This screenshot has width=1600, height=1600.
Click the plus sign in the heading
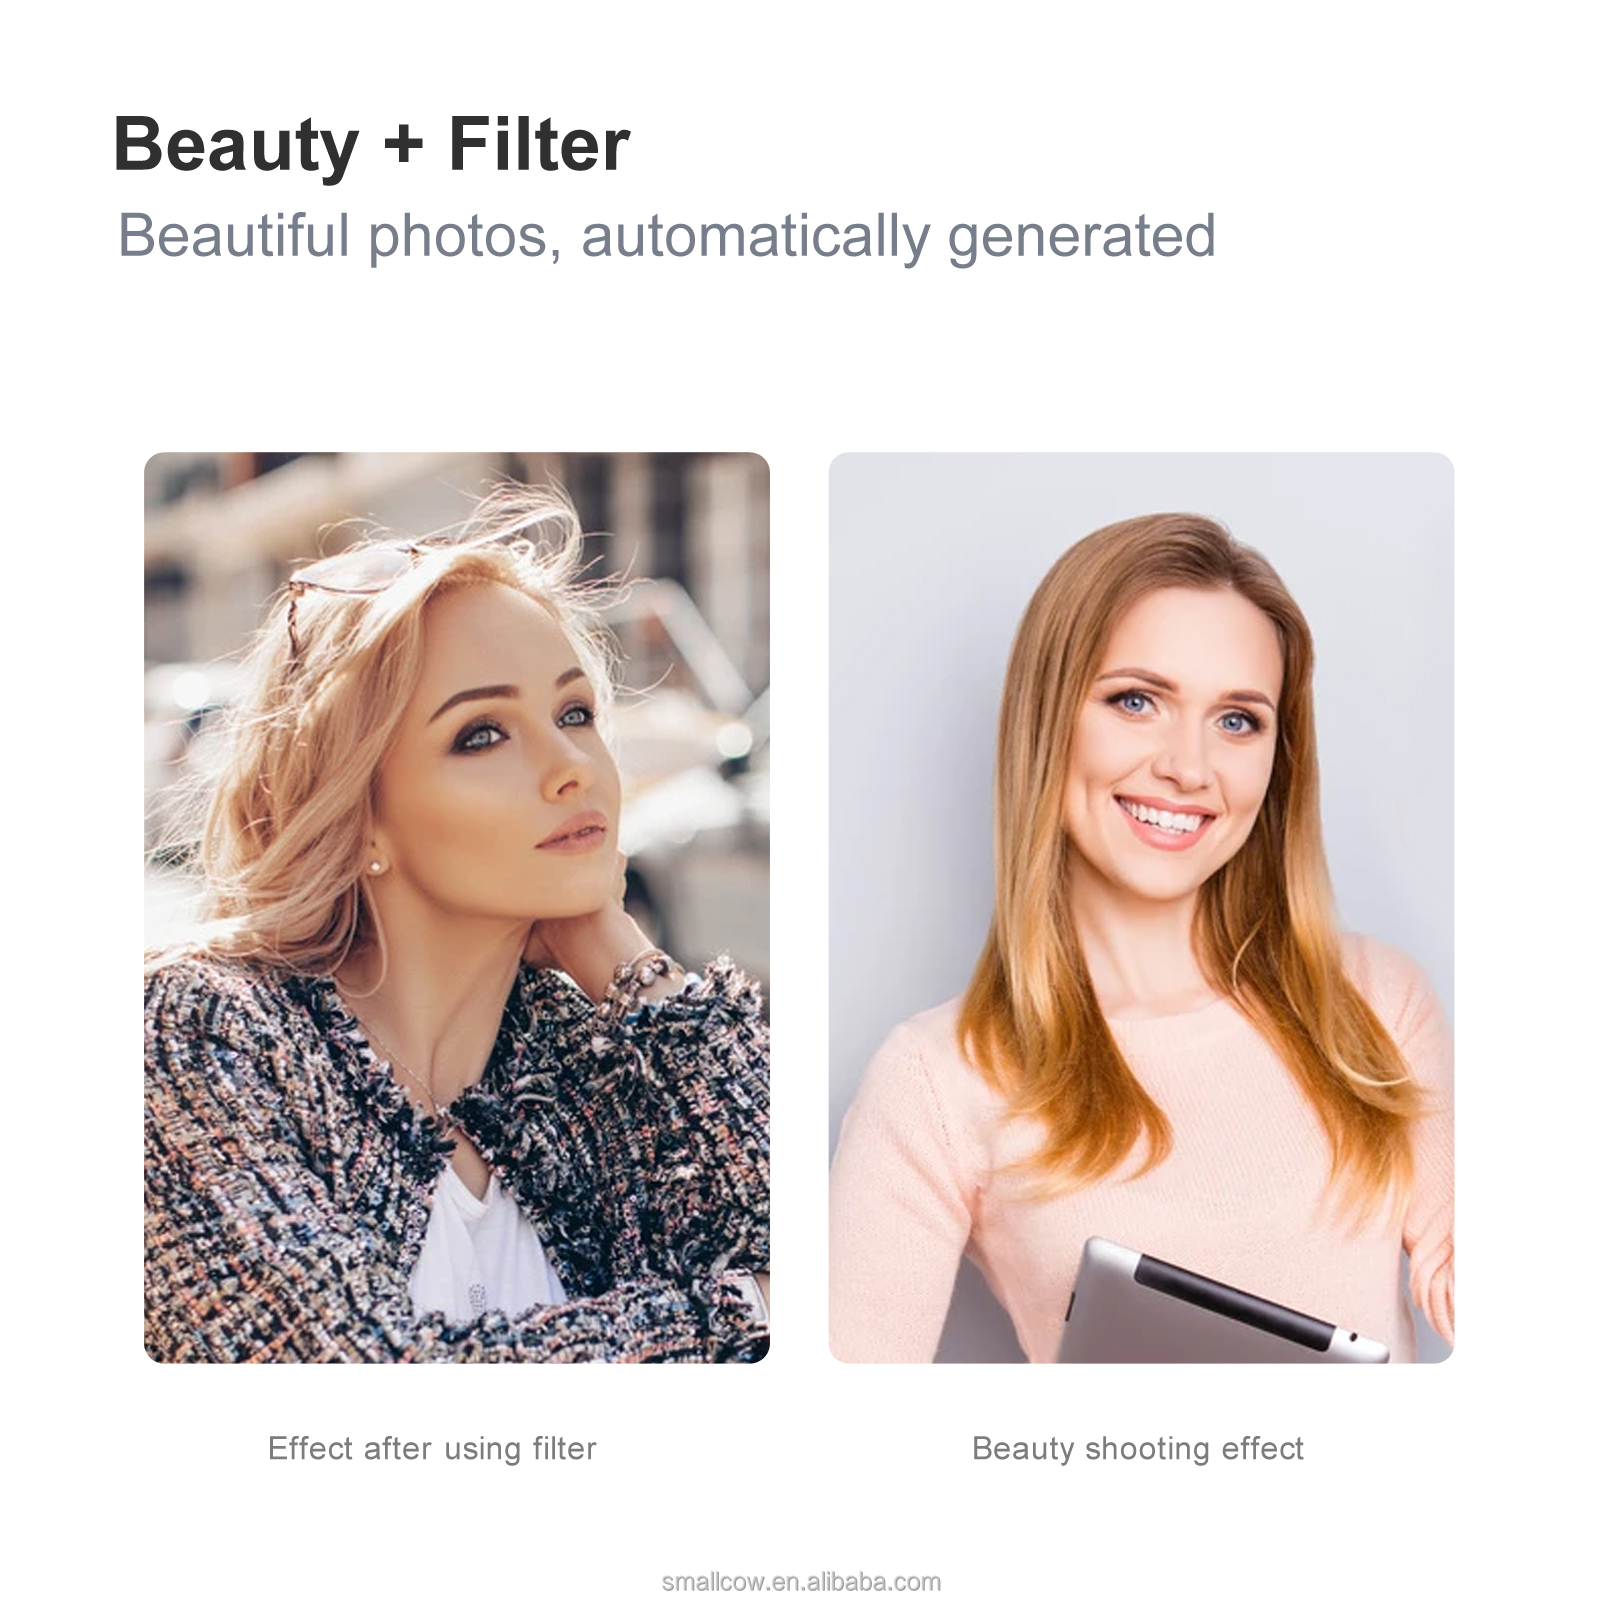(403, 146)
